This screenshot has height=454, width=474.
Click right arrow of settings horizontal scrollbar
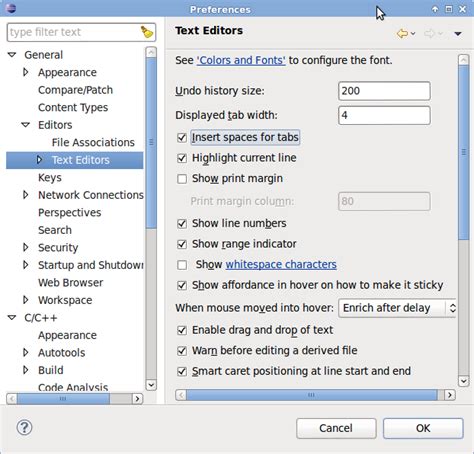click(x=450, y=395)
